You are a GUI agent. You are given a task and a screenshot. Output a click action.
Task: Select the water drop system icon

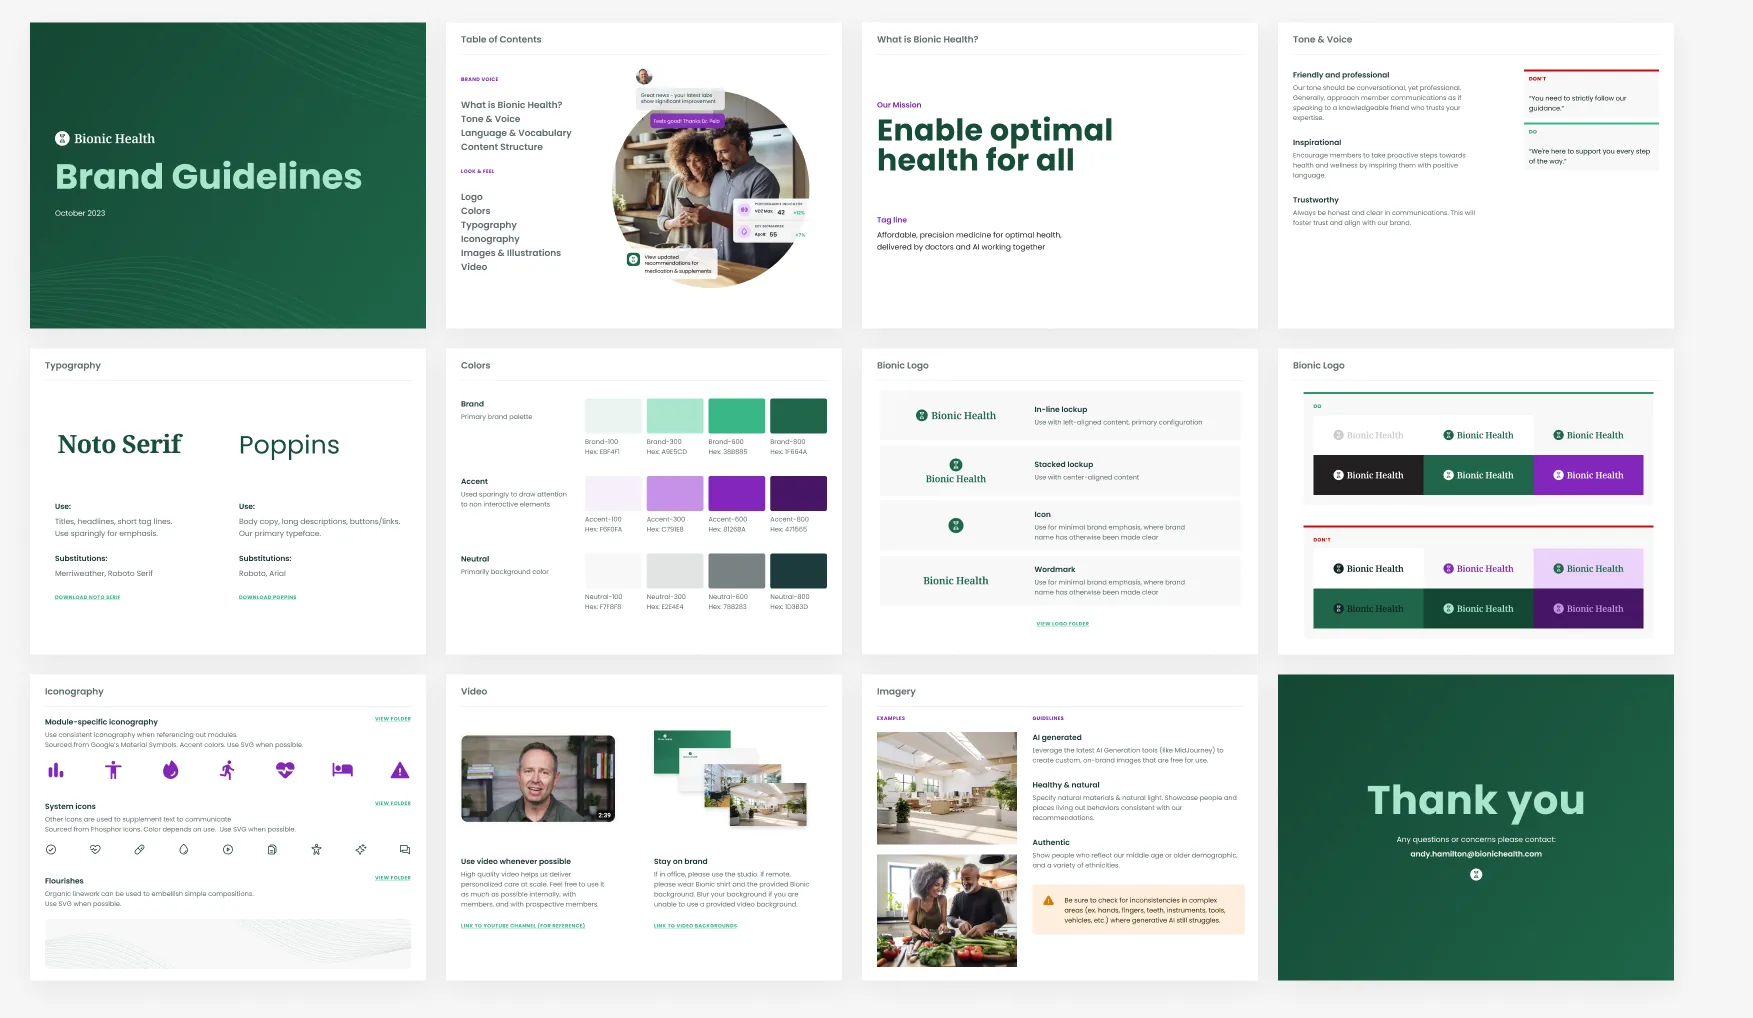184,849
